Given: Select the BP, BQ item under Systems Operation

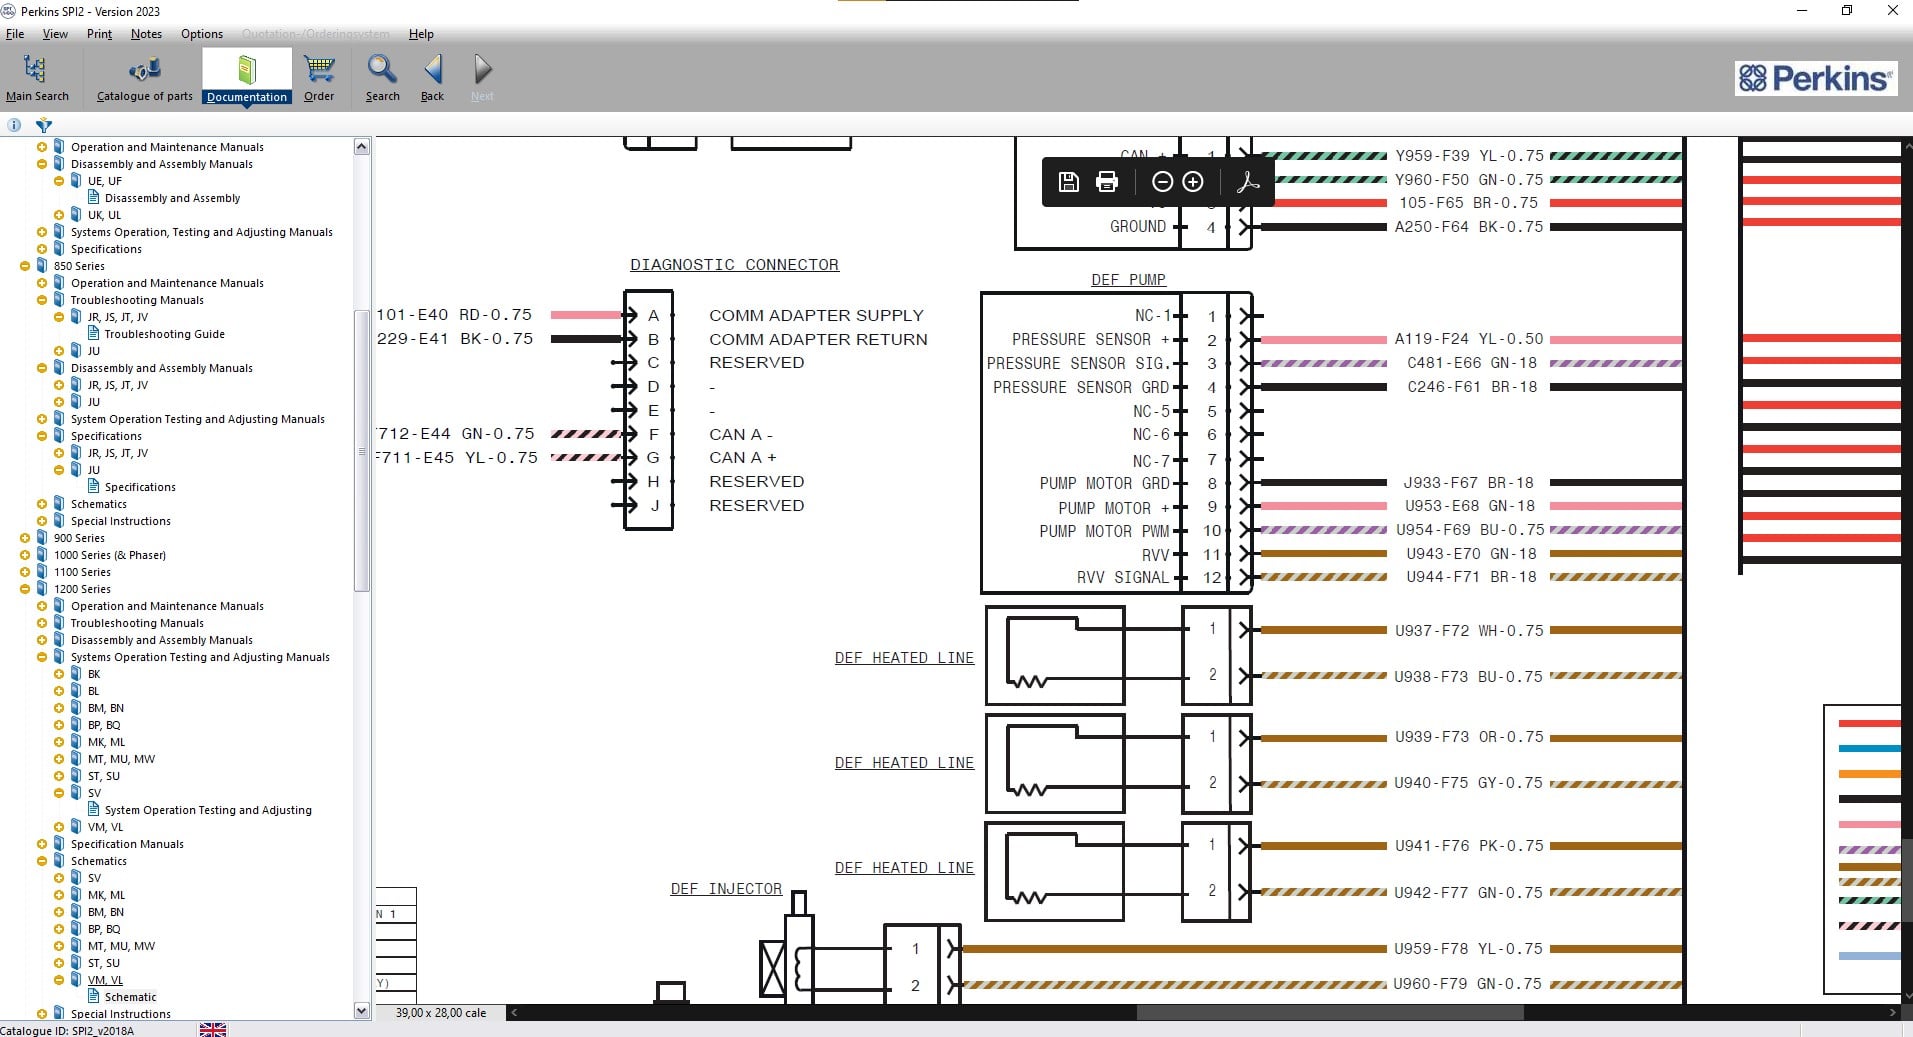Looking at the screenshot, I should (104, 725).
